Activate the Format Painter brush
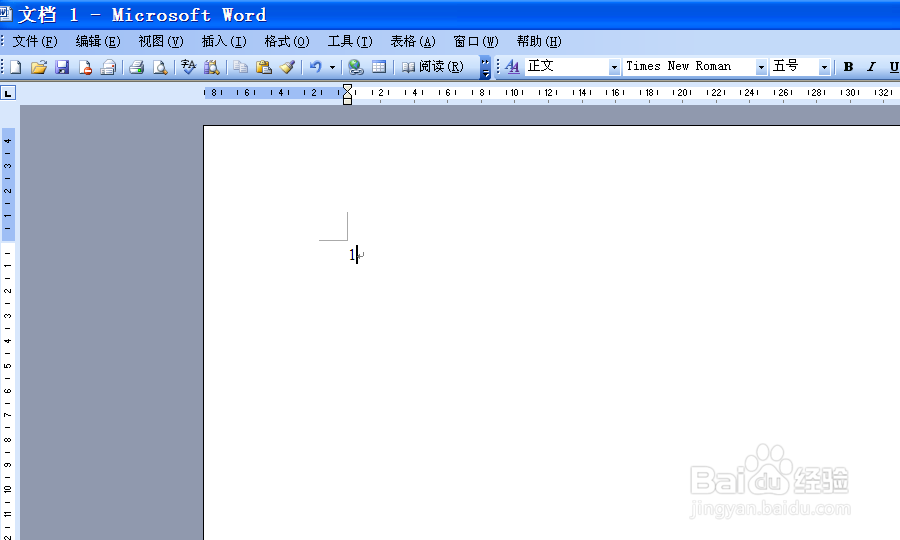 287,67
